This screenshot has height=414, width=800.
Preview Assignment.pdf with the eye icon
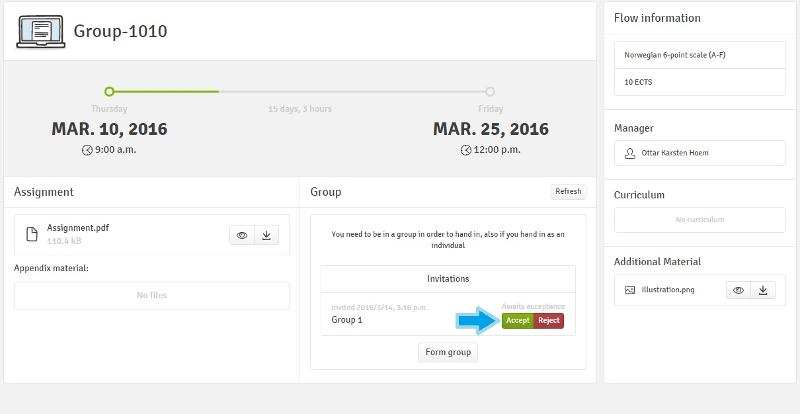pyautogui.click(x=241, y=235)
